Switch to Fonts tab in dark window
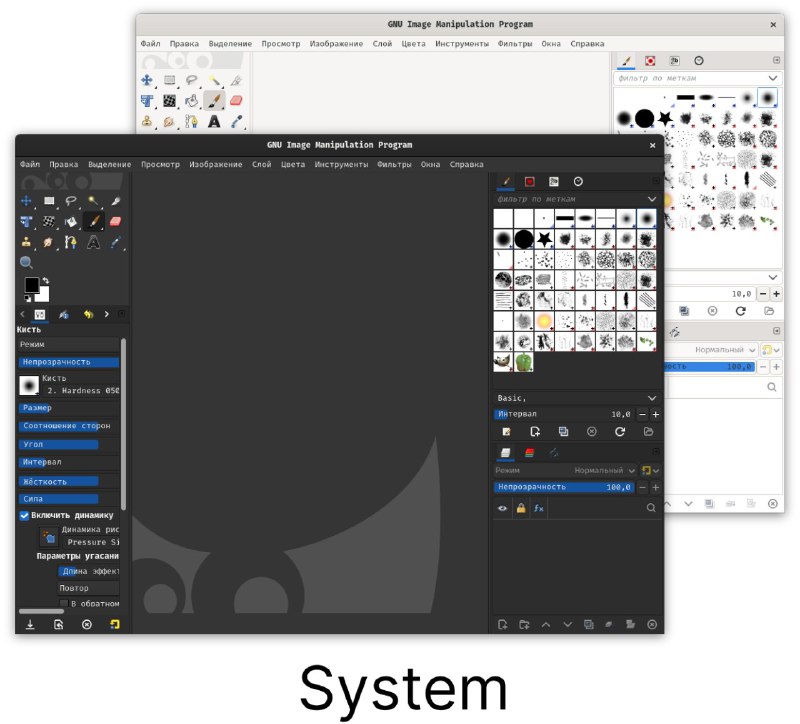Image resolution: width=800 pixels, height=724 pixels. pos(554,182)
